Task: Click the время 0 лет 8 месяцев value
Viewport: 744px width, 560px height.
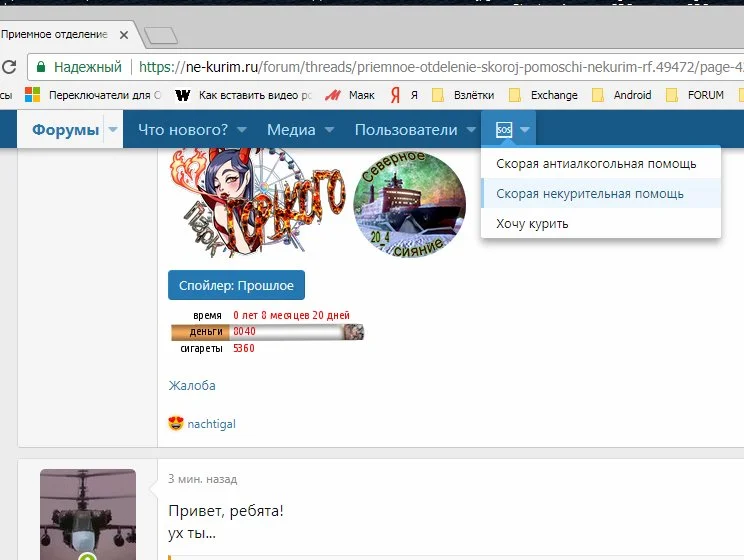Action: tap(291, 315)
